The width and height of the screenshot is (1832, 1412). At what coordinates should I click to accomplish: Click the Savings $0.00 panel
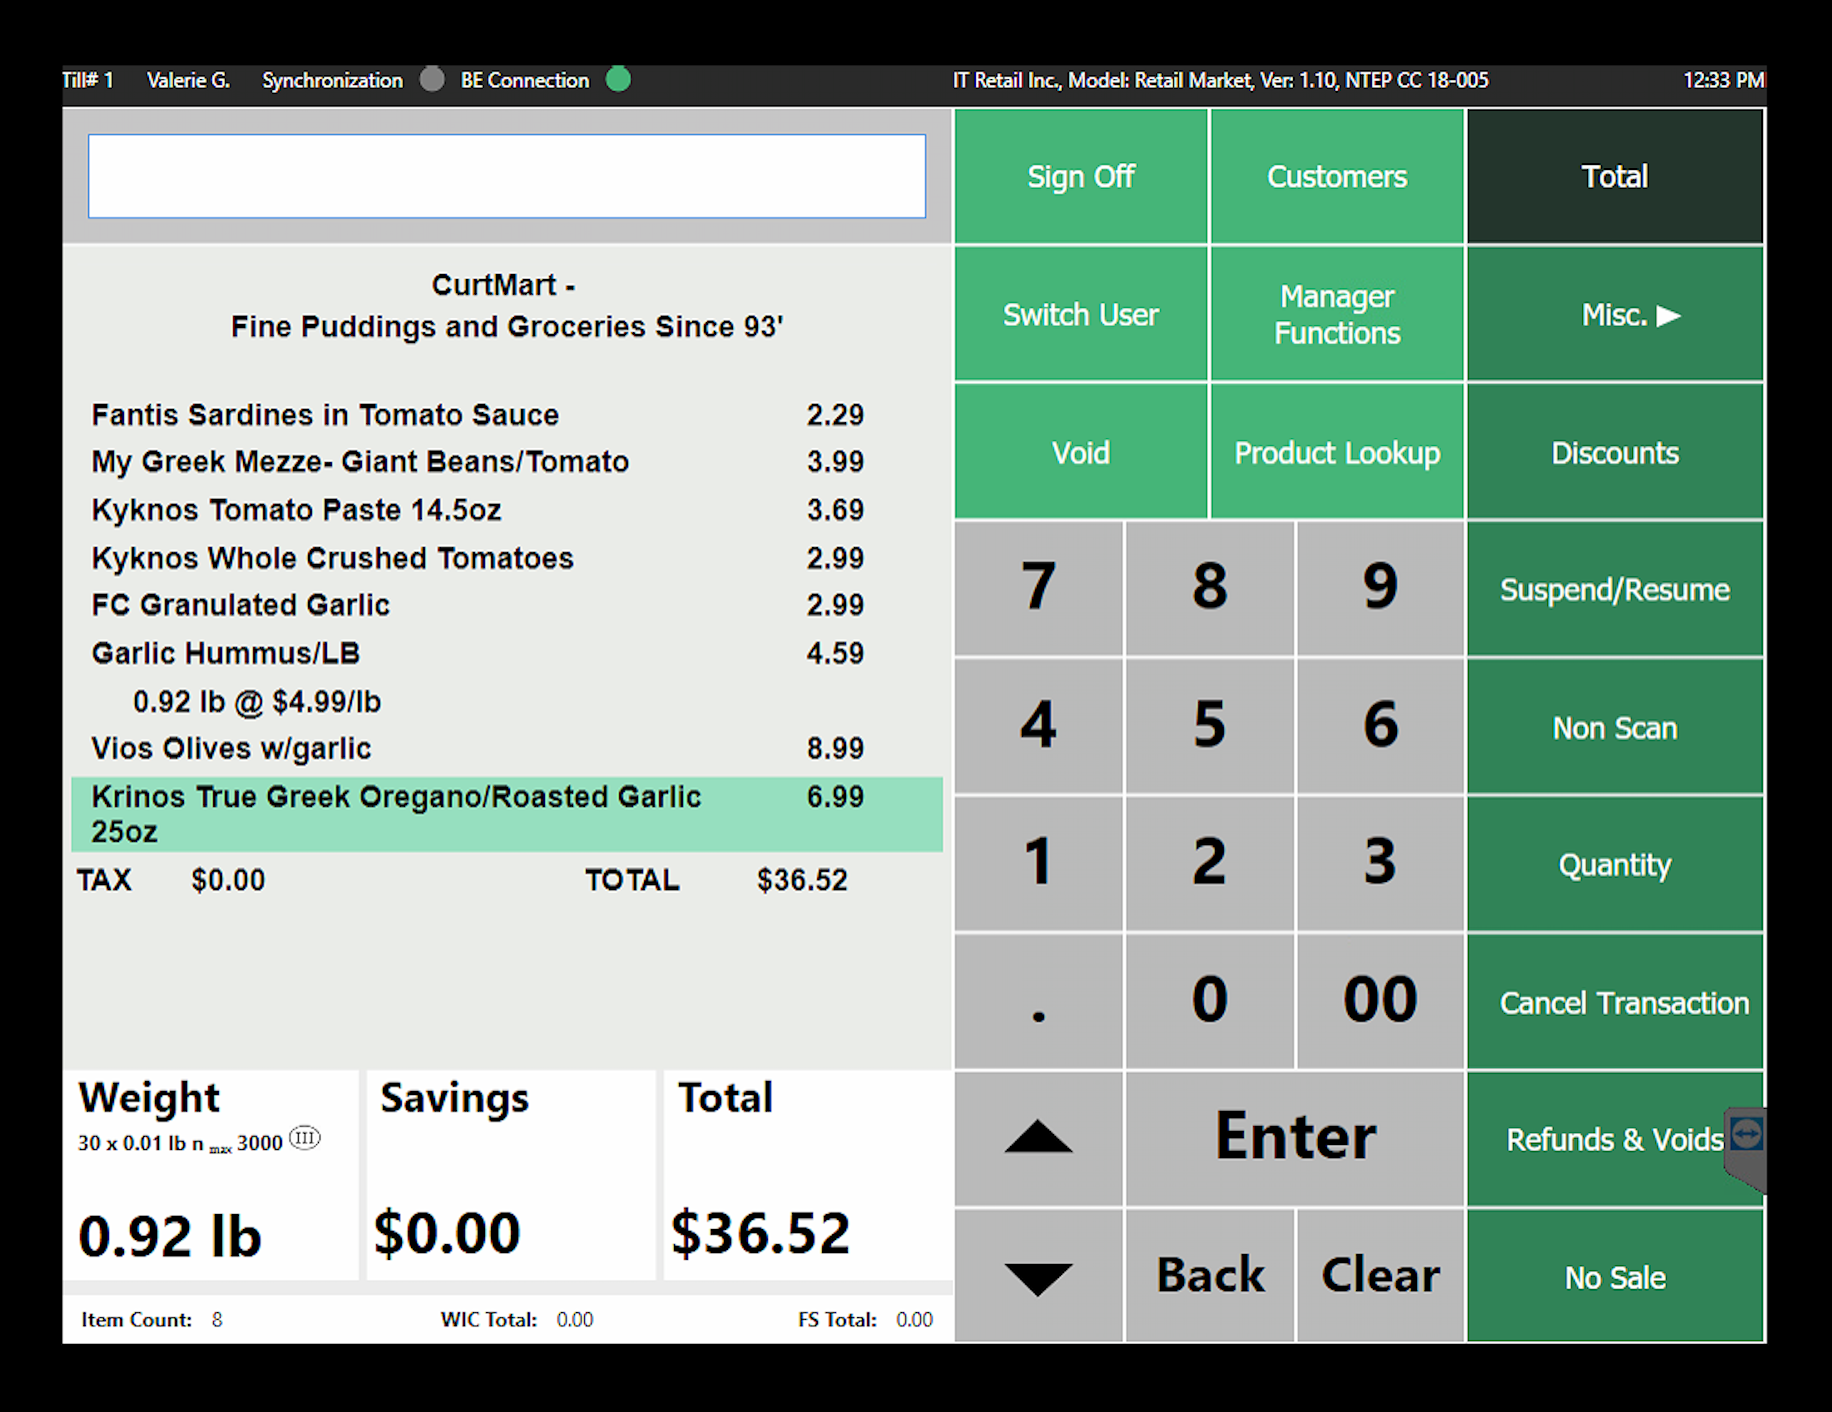pyautogui.click(x=511, y=1175)
